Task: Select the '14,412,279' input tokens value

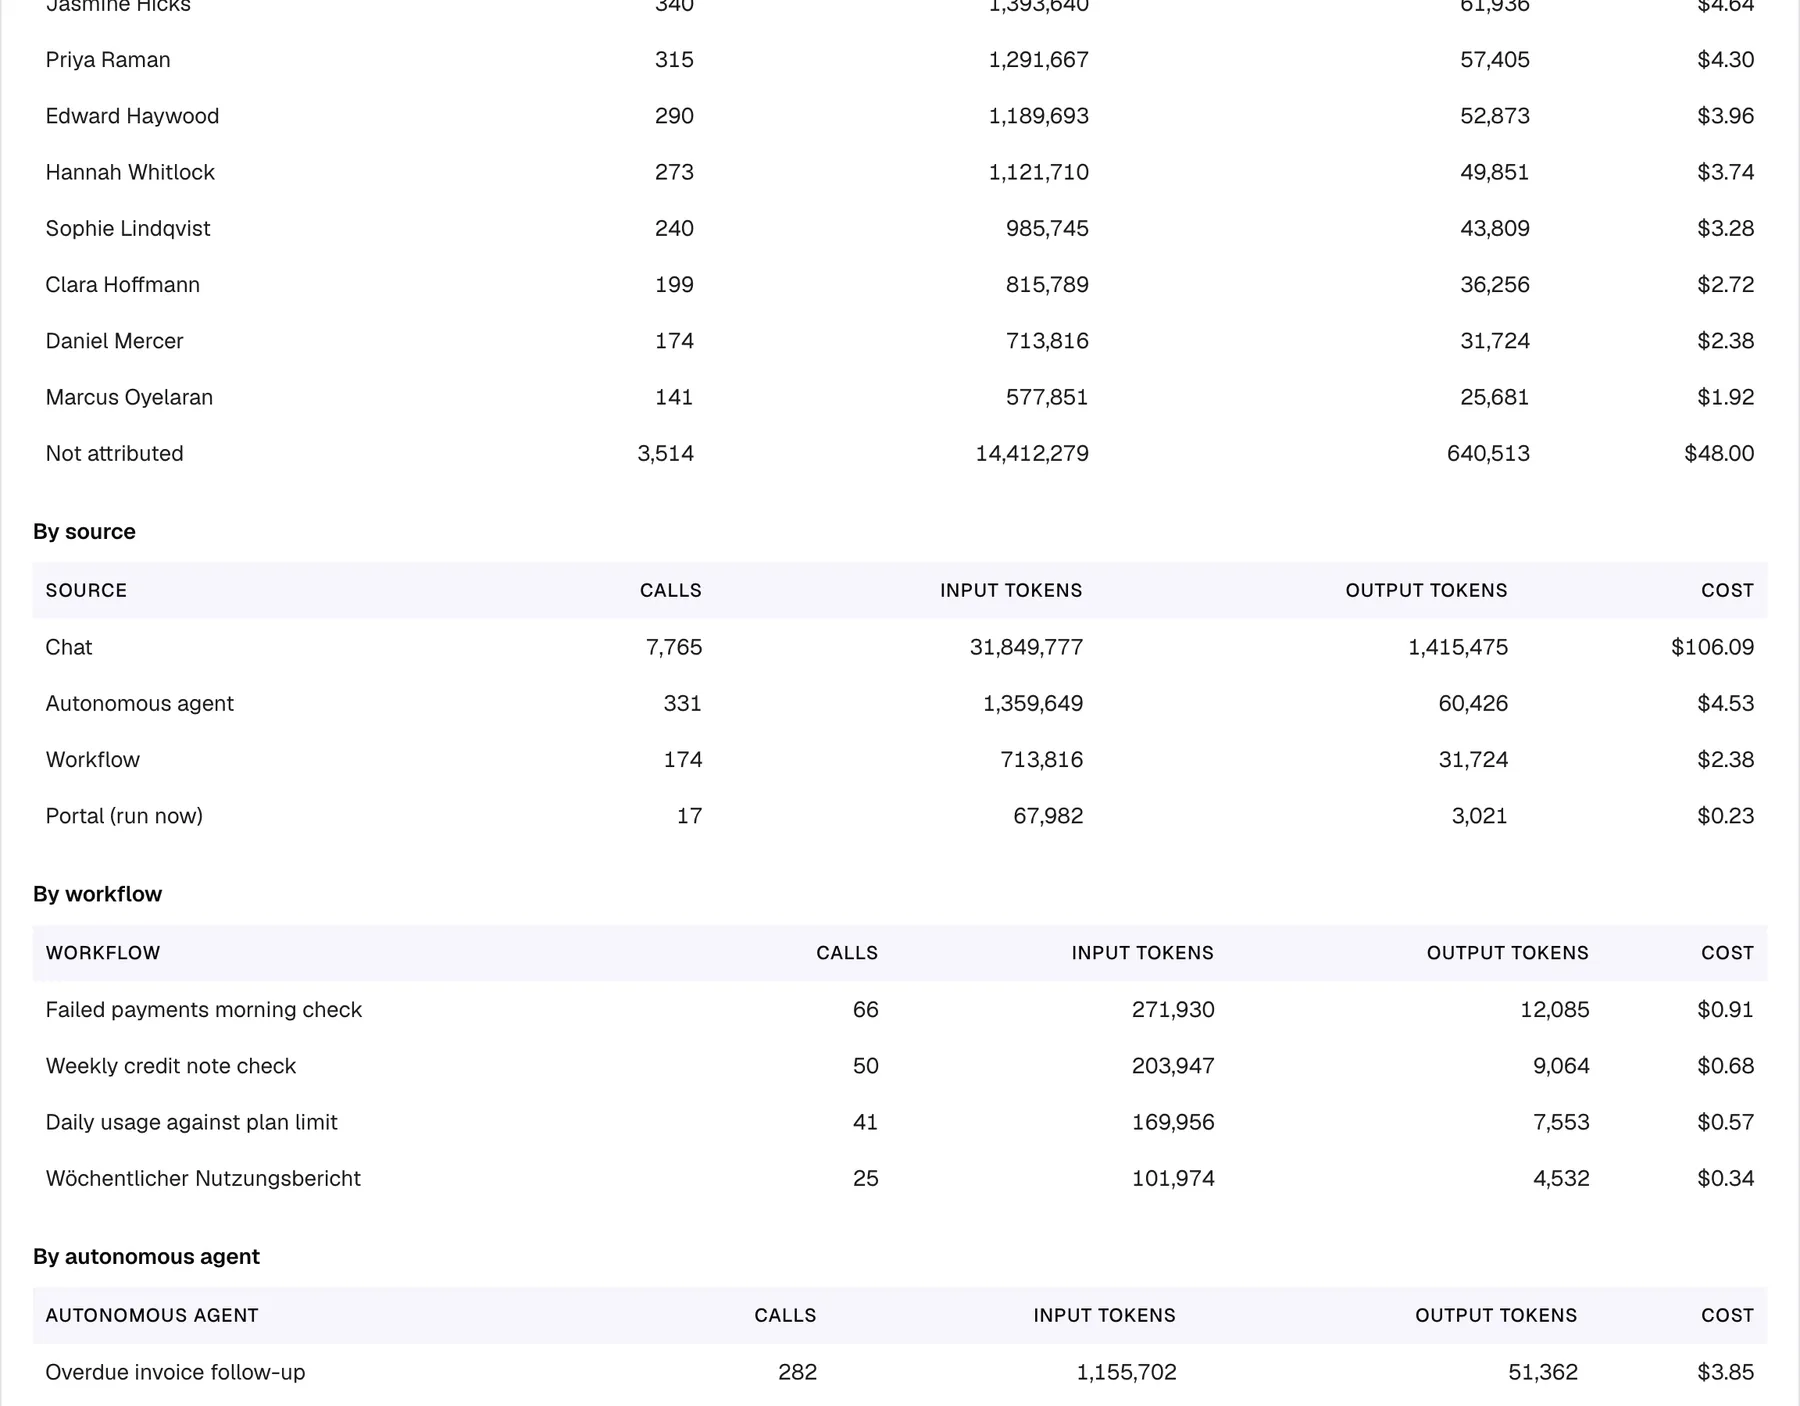Action: [x=1032, y=453]
